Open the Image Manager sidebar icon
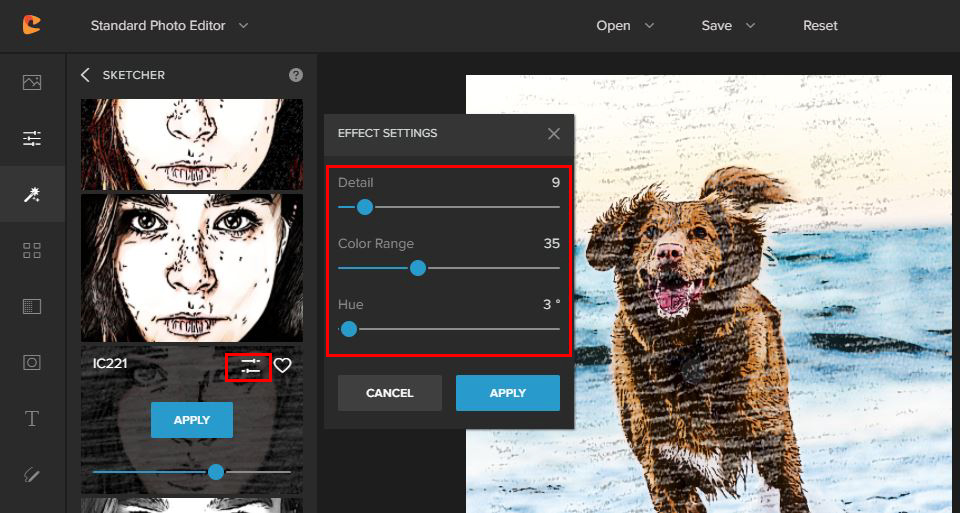960x513 pixels. coord(32,82)
